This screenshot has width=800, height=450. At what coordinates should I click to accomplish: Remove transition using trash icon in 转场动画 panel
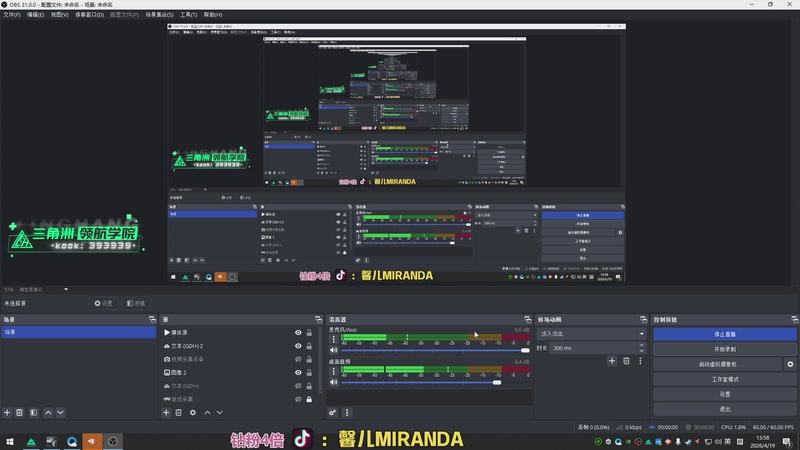(627, 361)
